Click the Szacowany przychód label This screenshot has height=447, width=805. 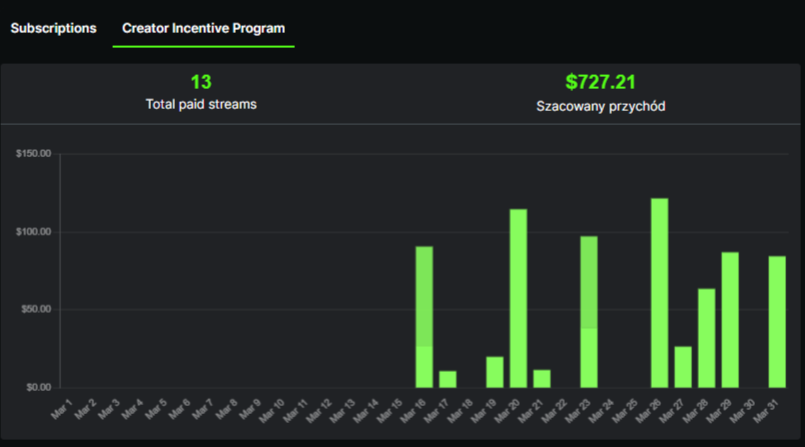[600, 105]
